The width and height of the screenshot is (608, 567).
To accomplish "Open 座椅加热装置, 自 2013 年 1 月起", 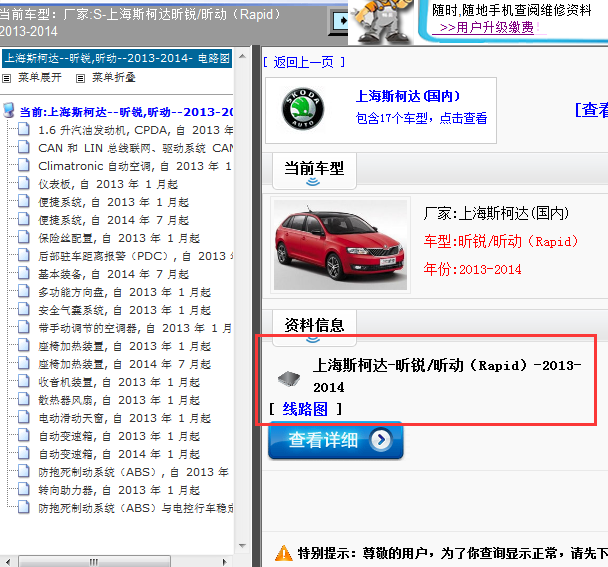I will [x=124, y=346].
